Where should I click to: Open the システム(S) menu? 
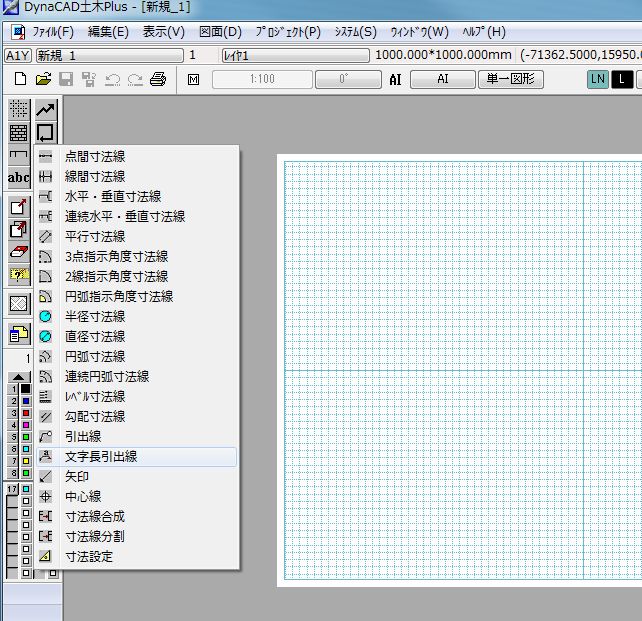tap(355, 32)
